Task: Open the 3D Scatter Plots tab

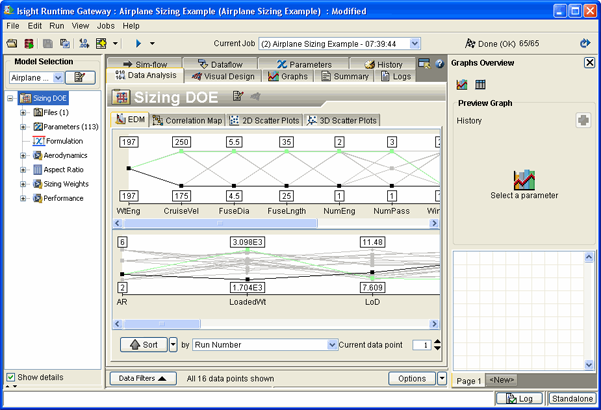Action: 342,120
